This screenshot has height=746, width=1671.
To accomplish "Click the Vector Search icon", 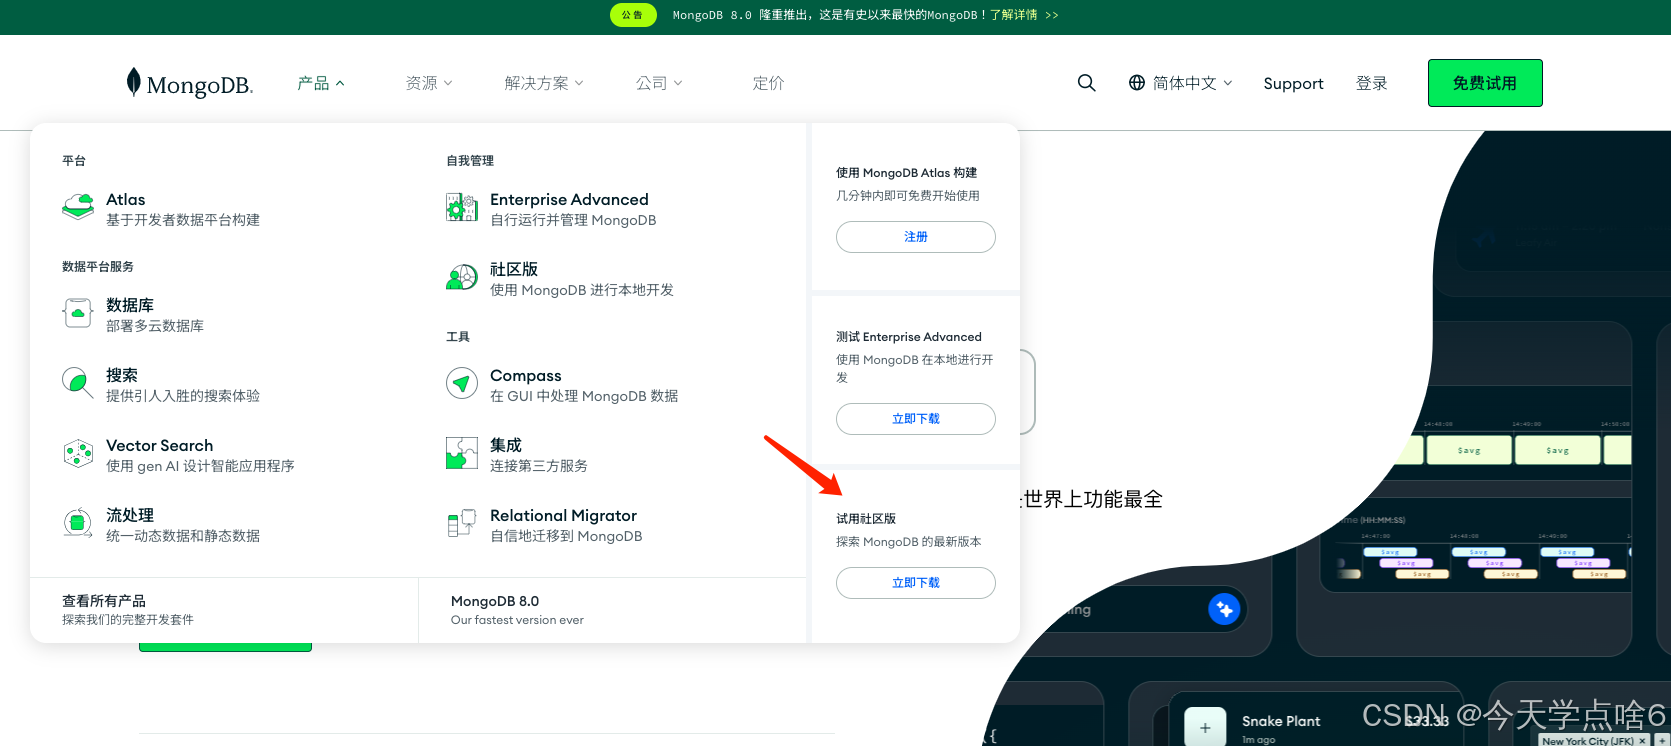I will point(78,454).
